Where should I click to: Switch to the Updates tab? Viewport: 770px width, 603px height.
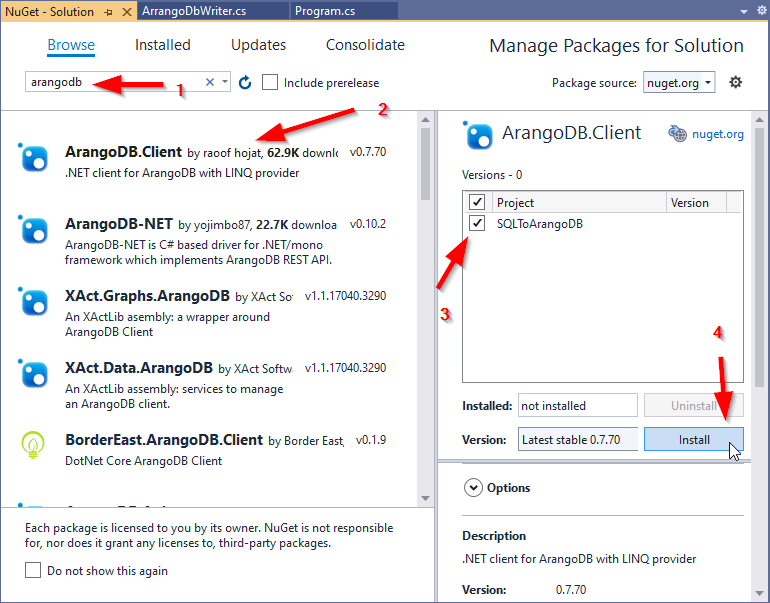(258, 45)
